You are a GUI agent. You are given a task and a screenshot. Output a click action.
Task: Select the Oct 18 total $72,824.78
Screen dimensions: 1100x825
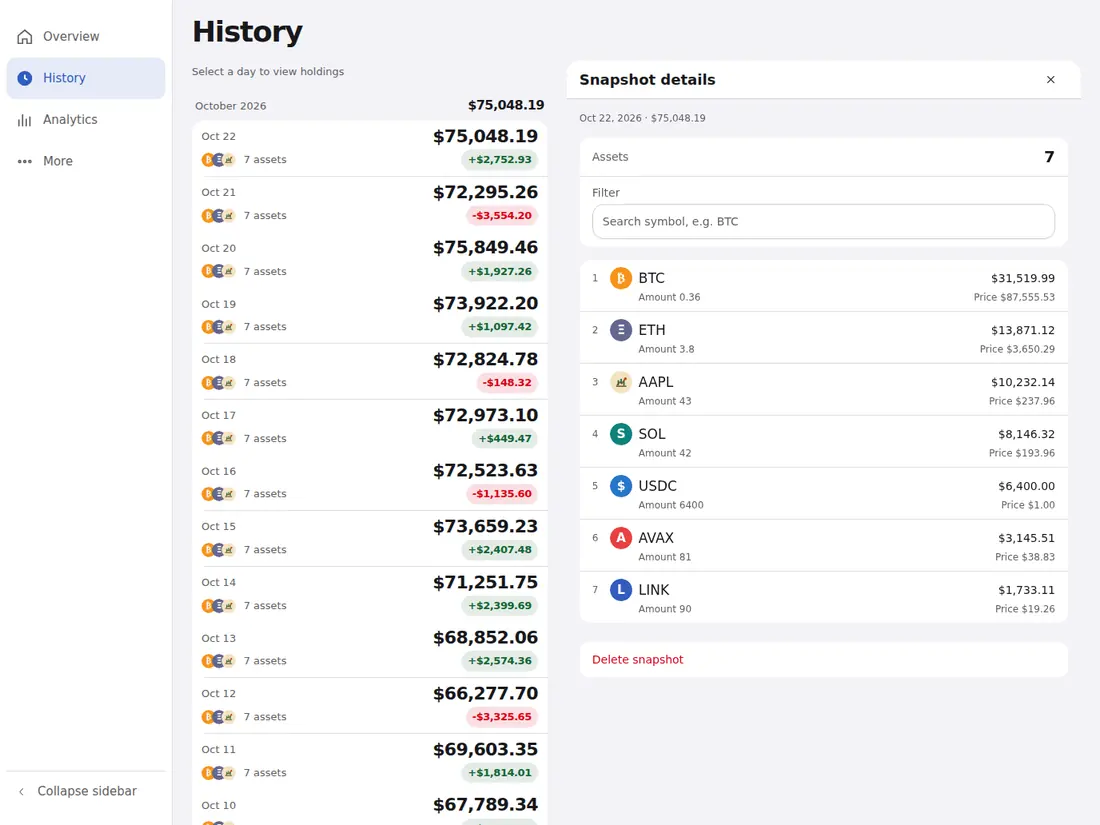click(x=485, y=359)
